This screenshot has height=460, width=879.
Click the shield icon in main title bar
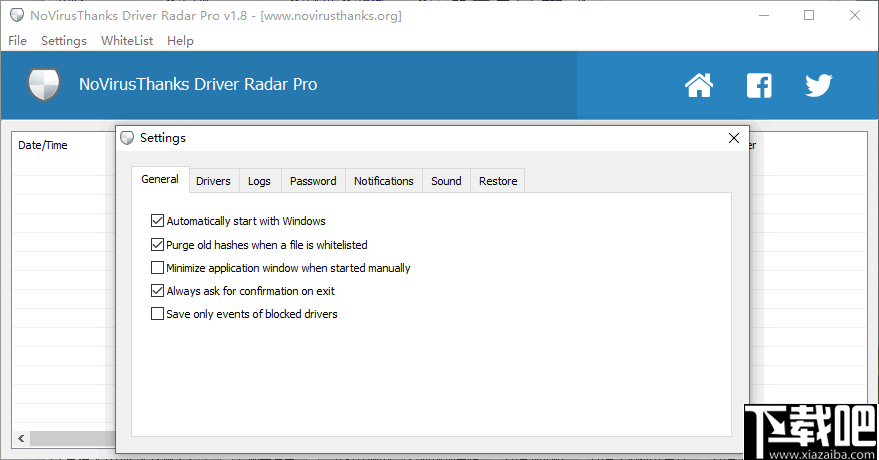(x=17, y=15)
